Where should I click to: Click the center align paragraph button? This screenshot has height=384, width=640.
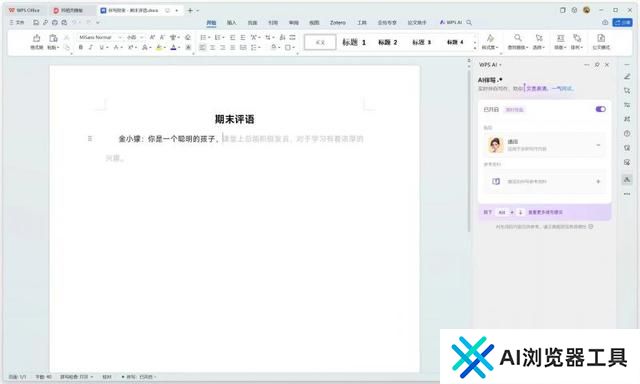tap(213, 48)
